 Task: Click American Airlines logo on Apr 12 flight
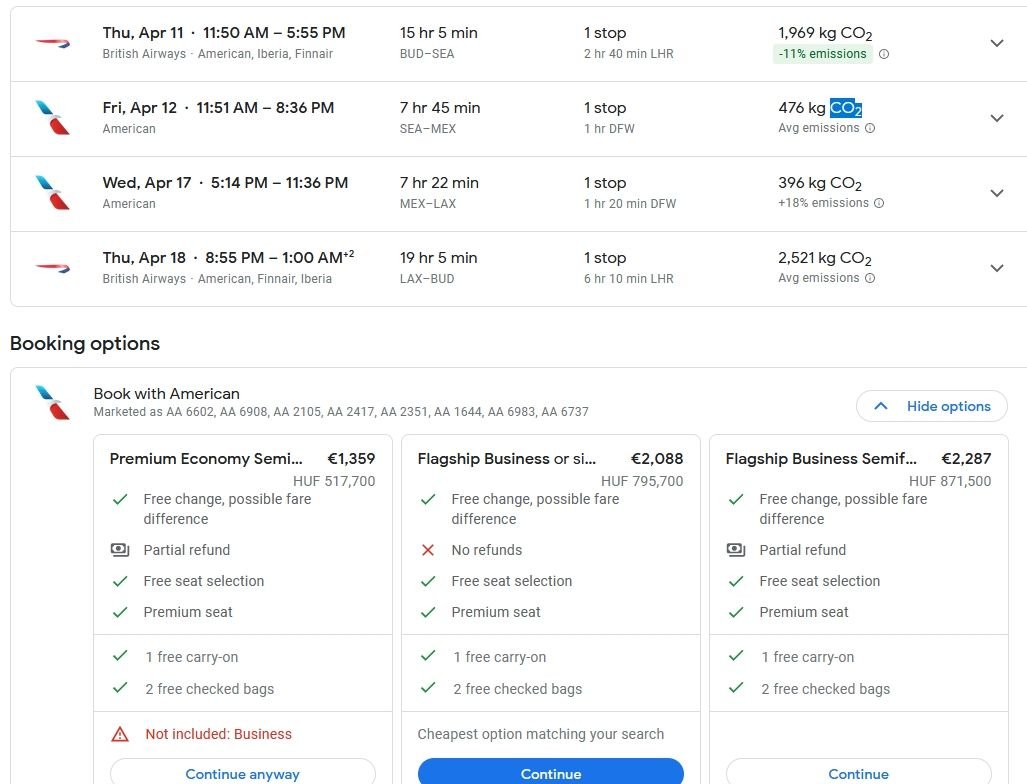click(52, 118)
